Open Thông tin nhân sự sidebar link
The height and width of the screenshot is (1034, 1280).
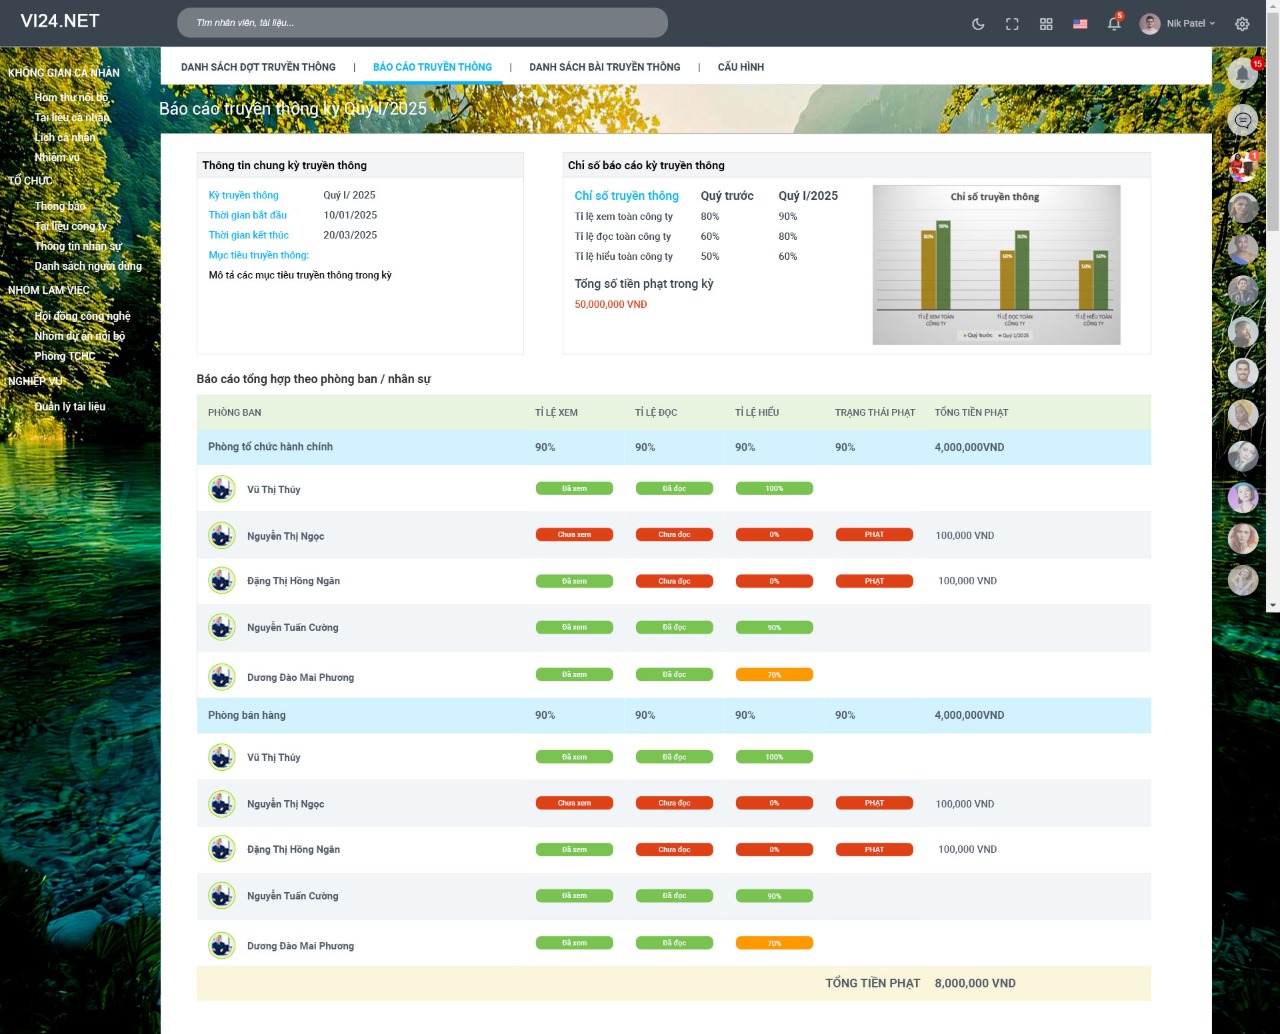point(78,247)
